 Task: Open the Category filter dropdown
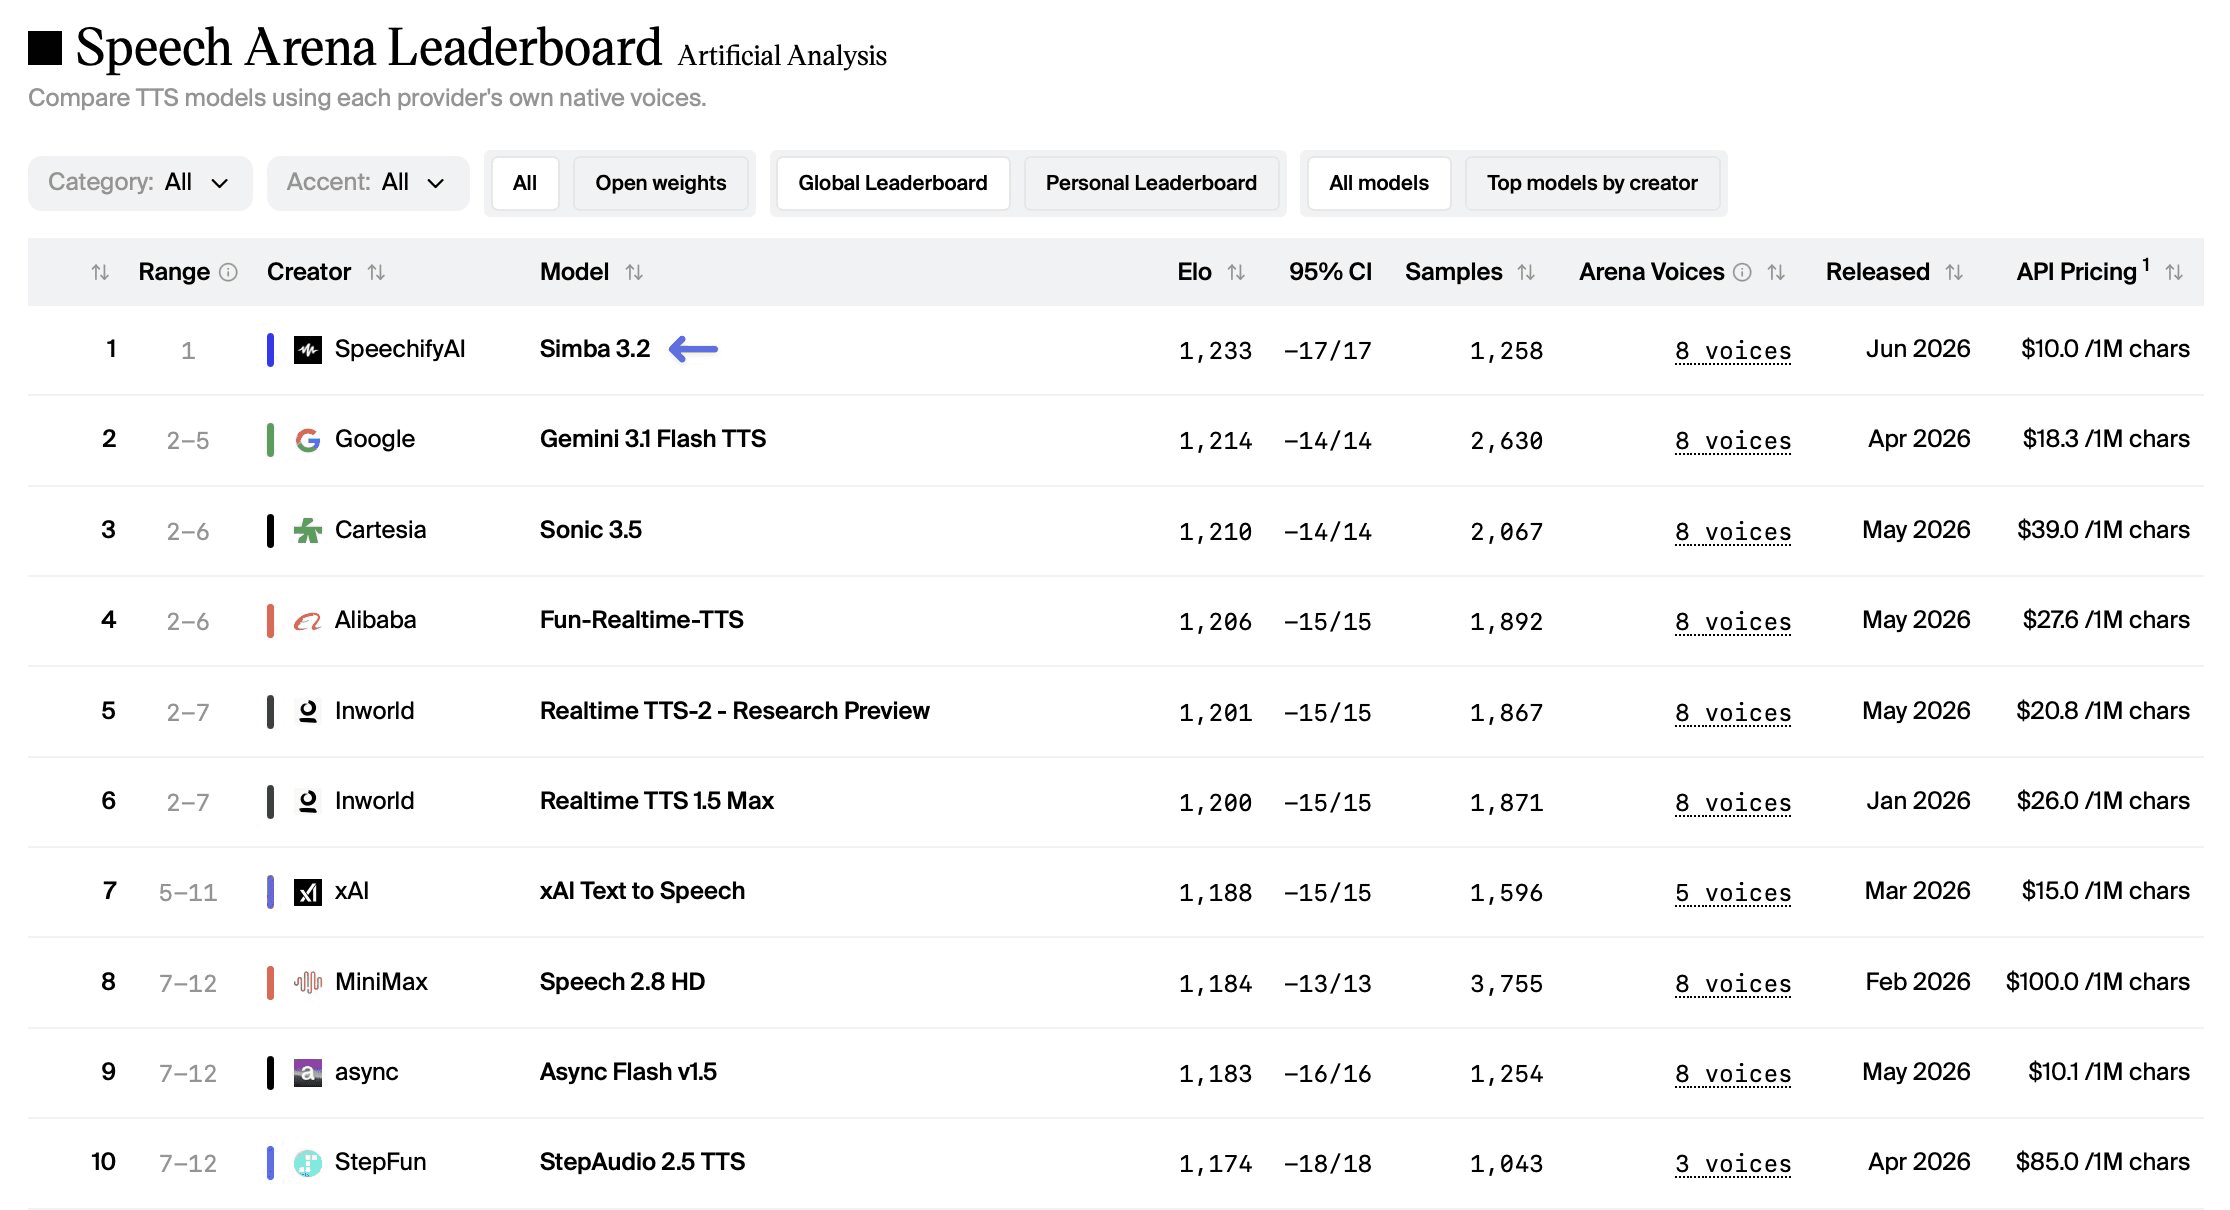coord(140,183)
